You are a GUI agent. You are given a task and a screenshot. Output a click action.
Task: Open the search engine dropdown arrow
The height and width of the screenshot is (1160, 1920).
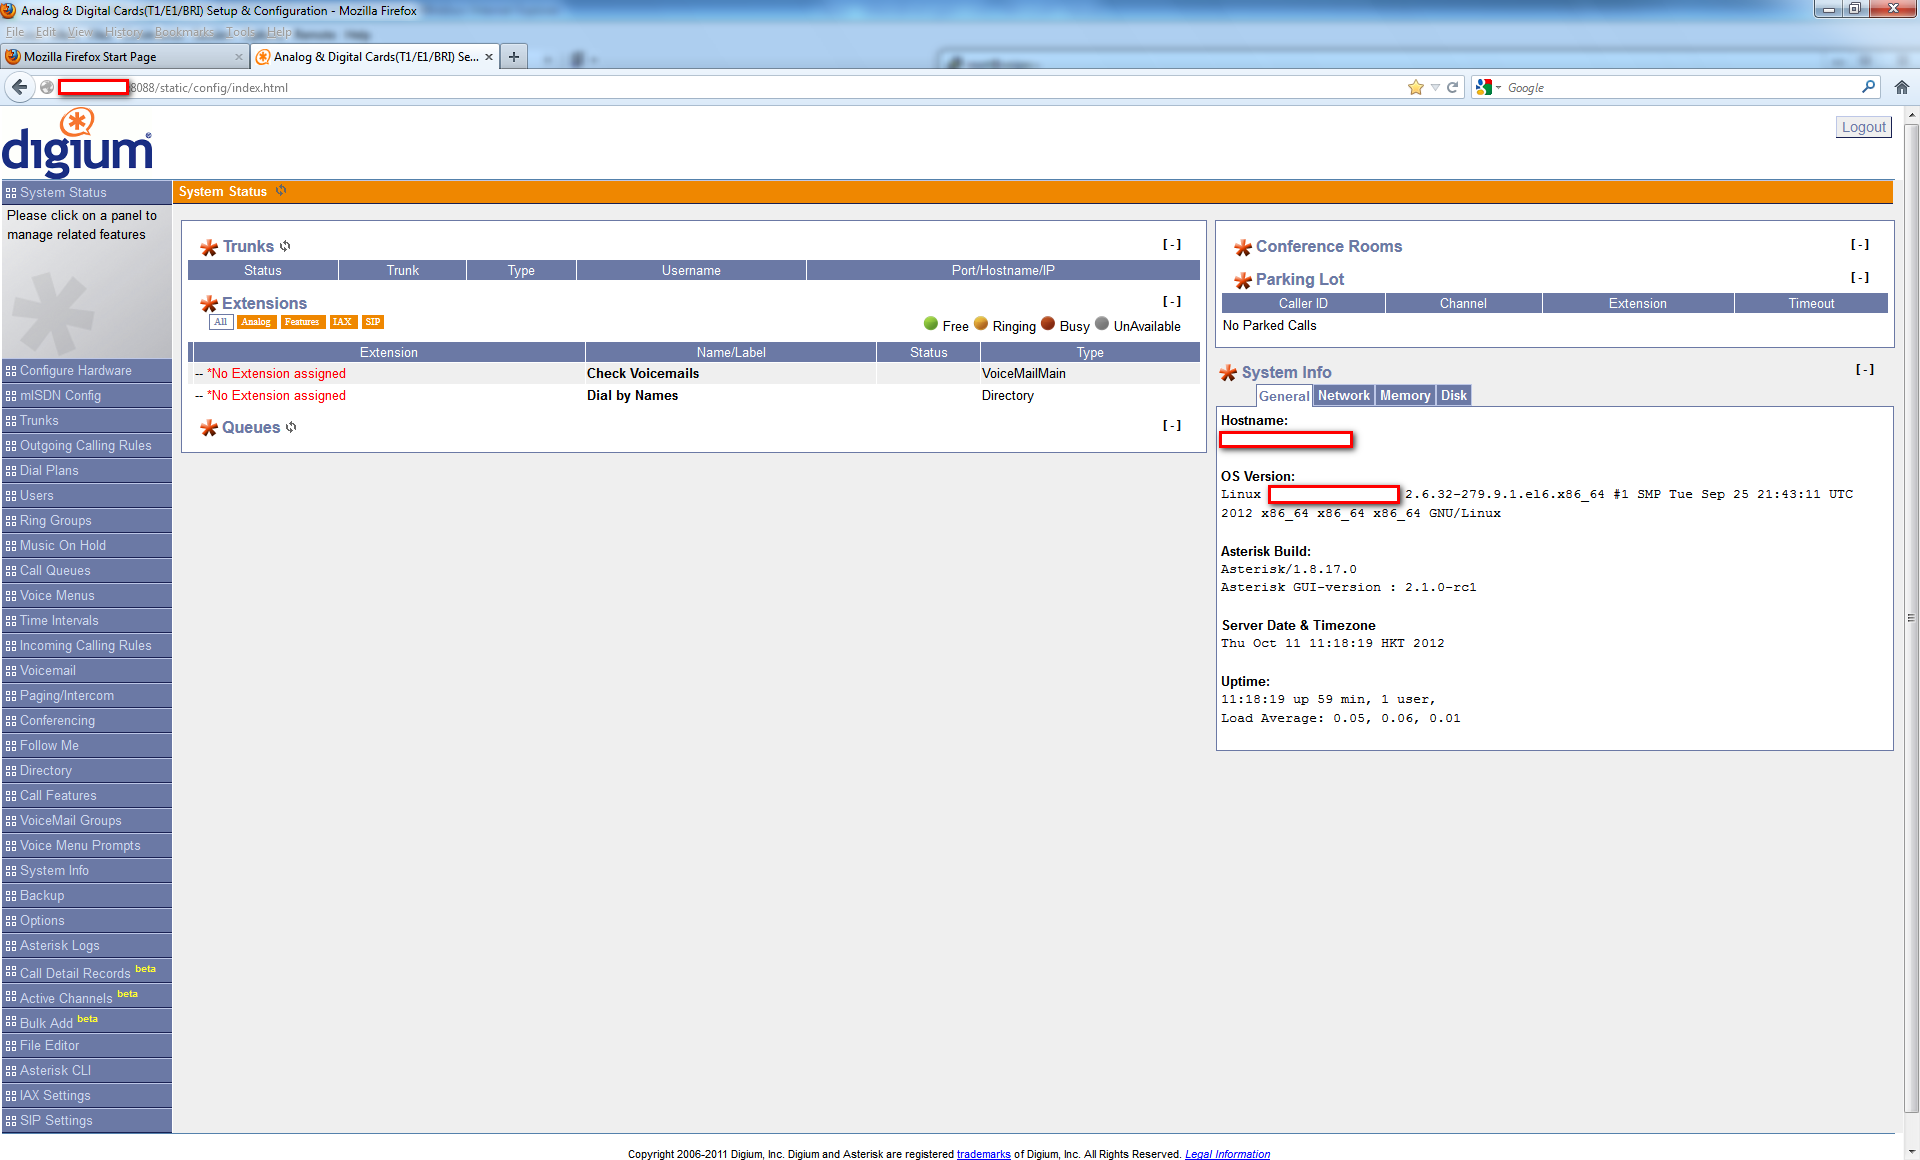pos(1498,88)
